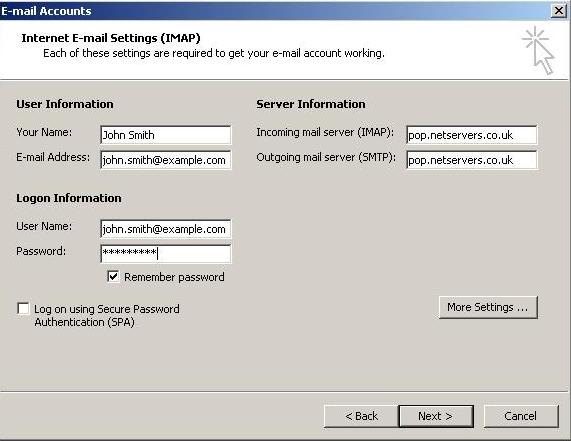The image size is (571, 441).
Task: Cancel the e-mail account setup
Action: coord(521,416)
